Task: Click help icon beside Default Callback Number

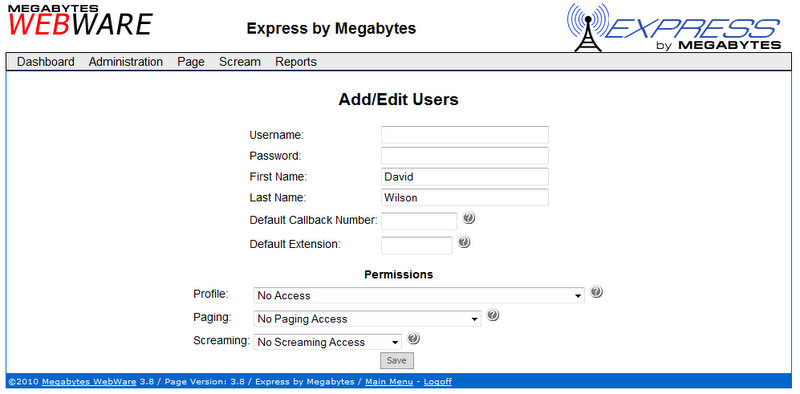Action: tap(469, 218)
